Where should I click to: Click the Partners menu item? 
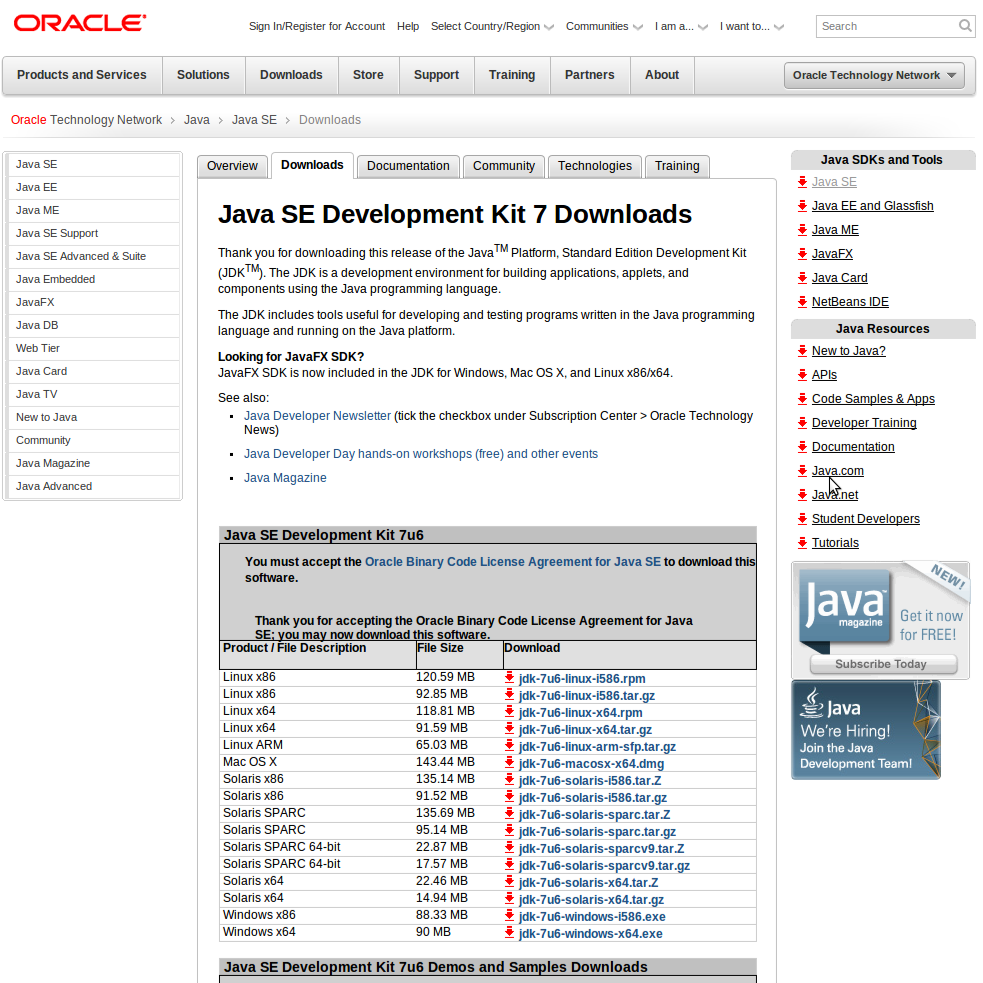589,75
